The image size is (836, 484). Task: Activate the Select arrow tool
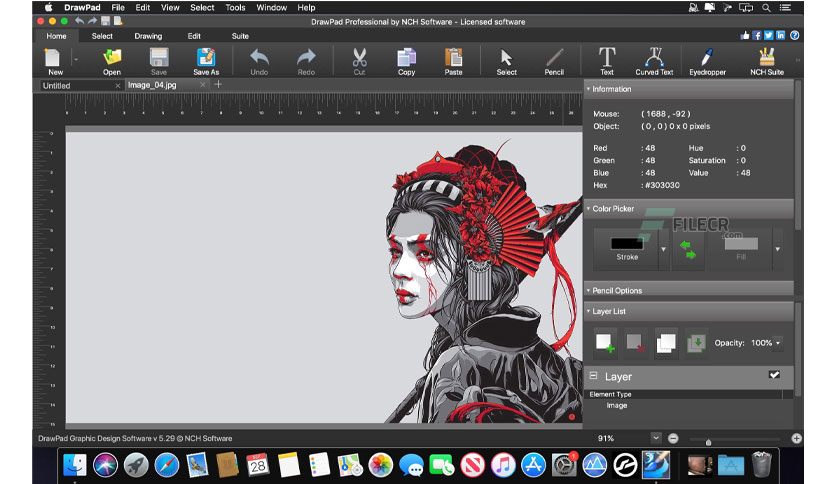click(507, 61)
